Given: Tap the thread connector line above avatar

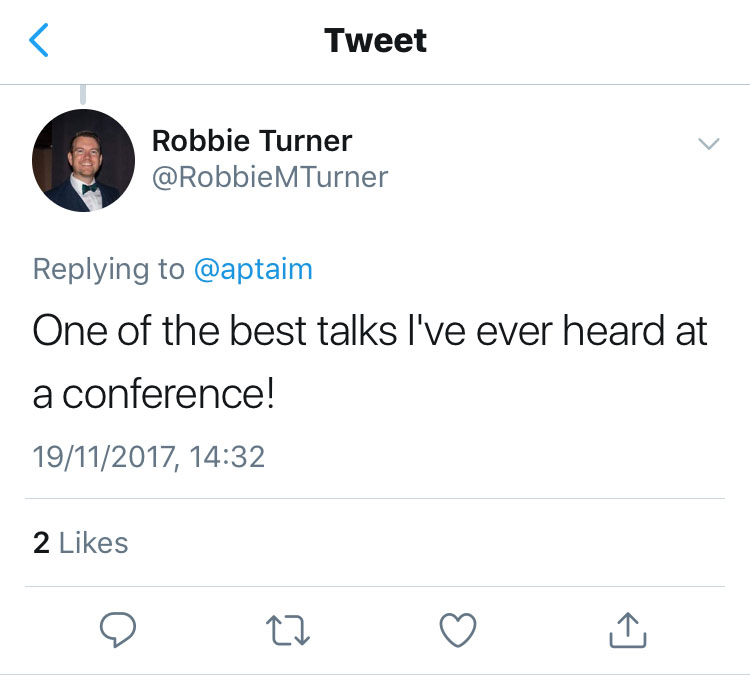Looking at the screenshot, I should [x=83, y=94].
